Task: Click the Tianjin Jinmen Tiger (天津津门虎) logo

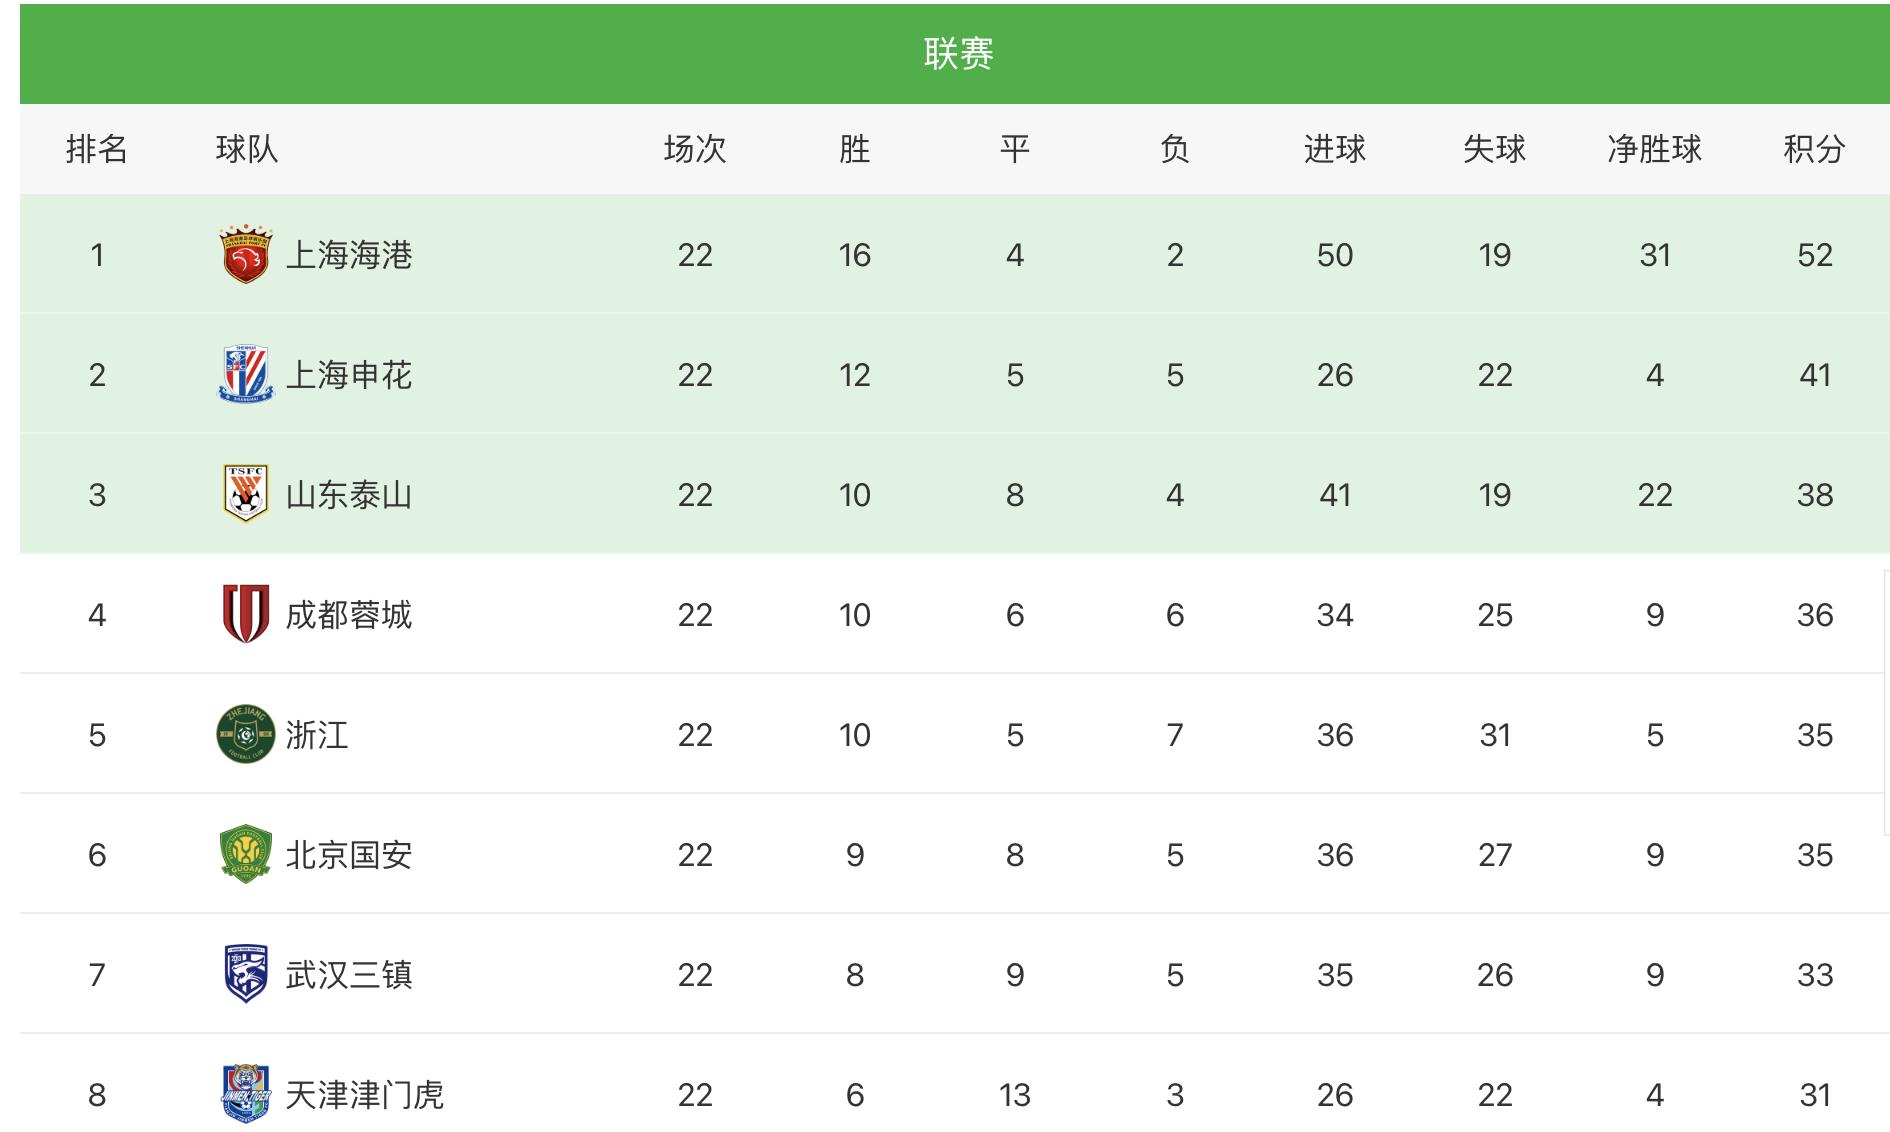Action: click(x=245, y=1094)
